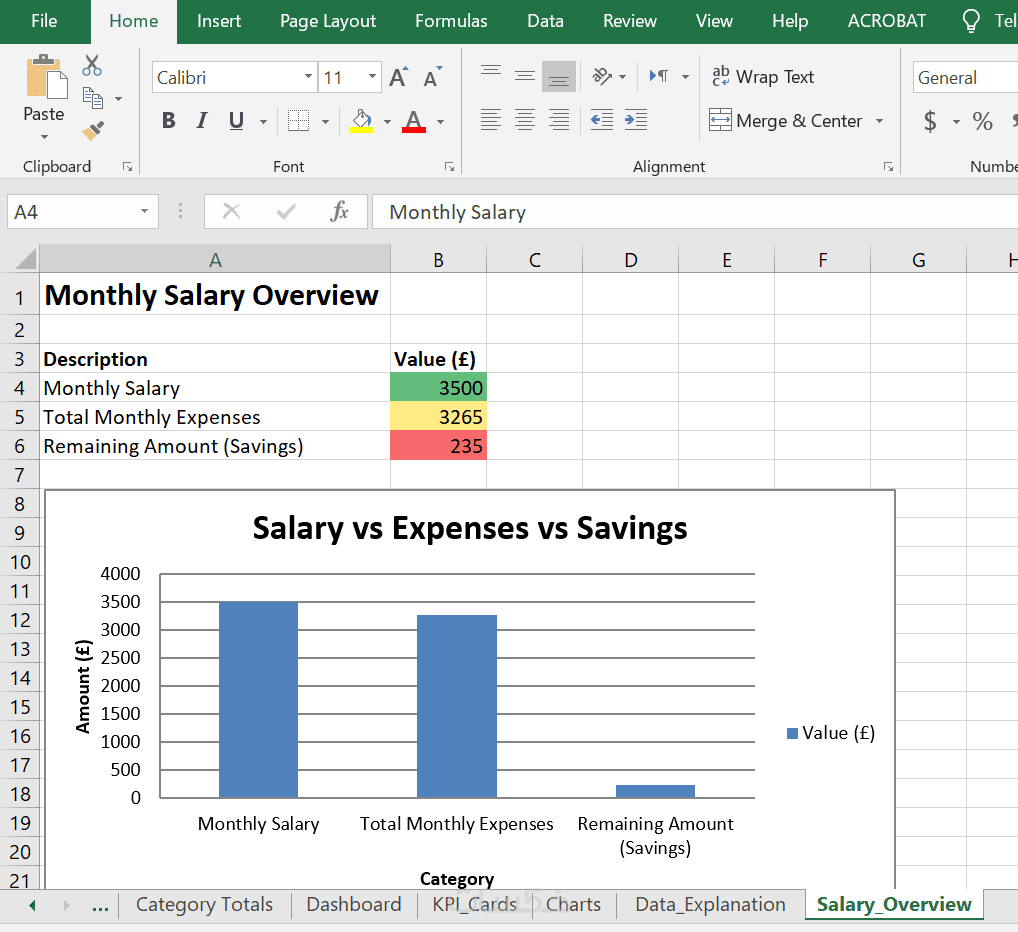Switch to Data ribbon tab

(x=545, y=21)
